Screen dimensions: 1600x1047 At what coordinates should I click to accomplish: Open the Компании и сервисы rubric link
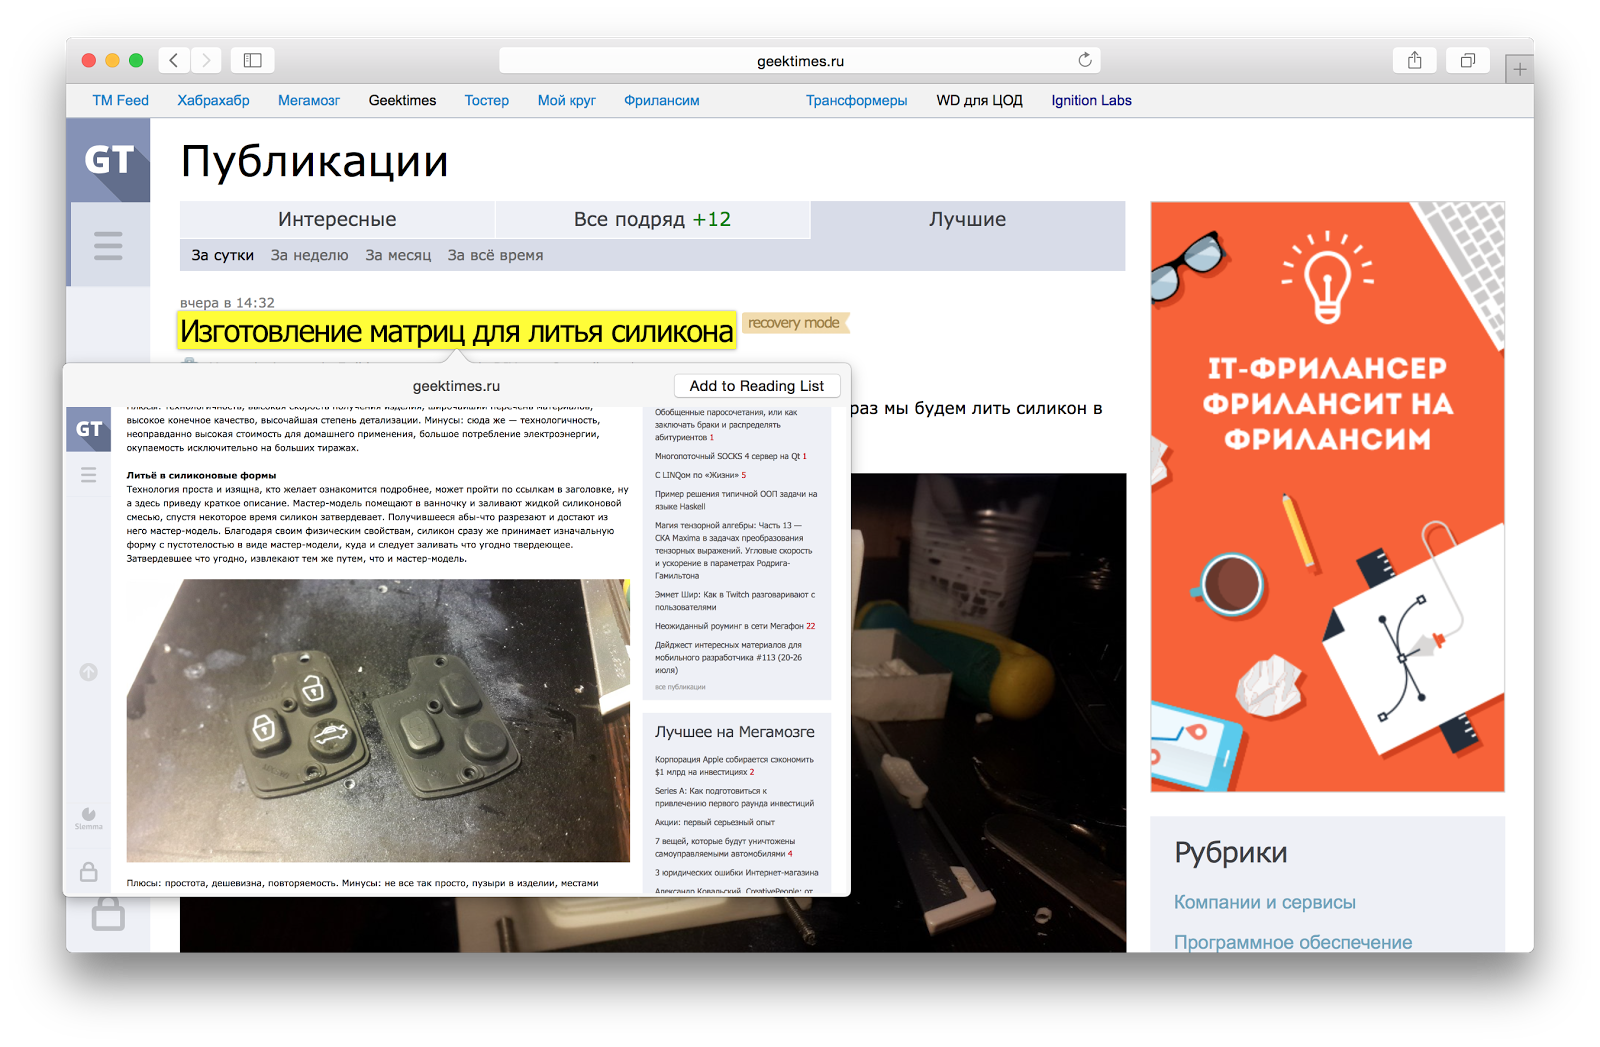coord(1265,901)
